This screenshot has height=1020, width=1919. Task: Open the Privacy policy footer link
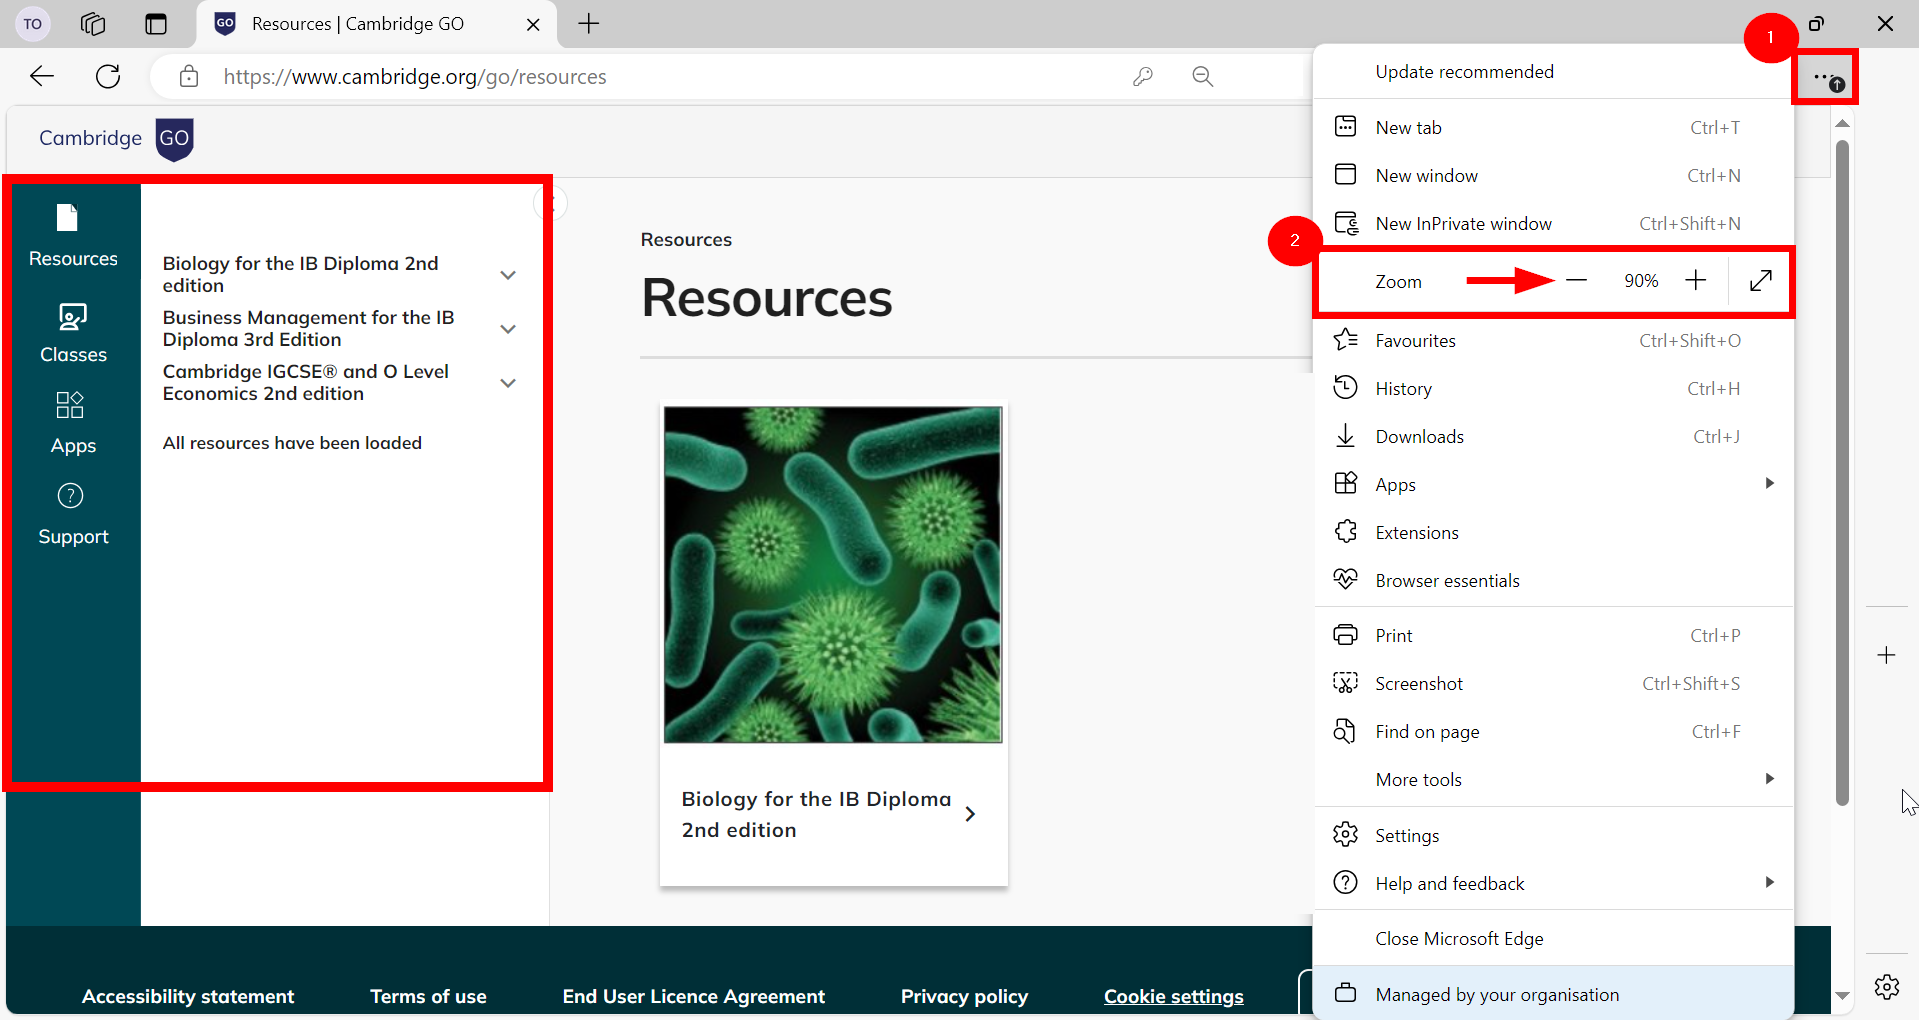coord(964,996)
